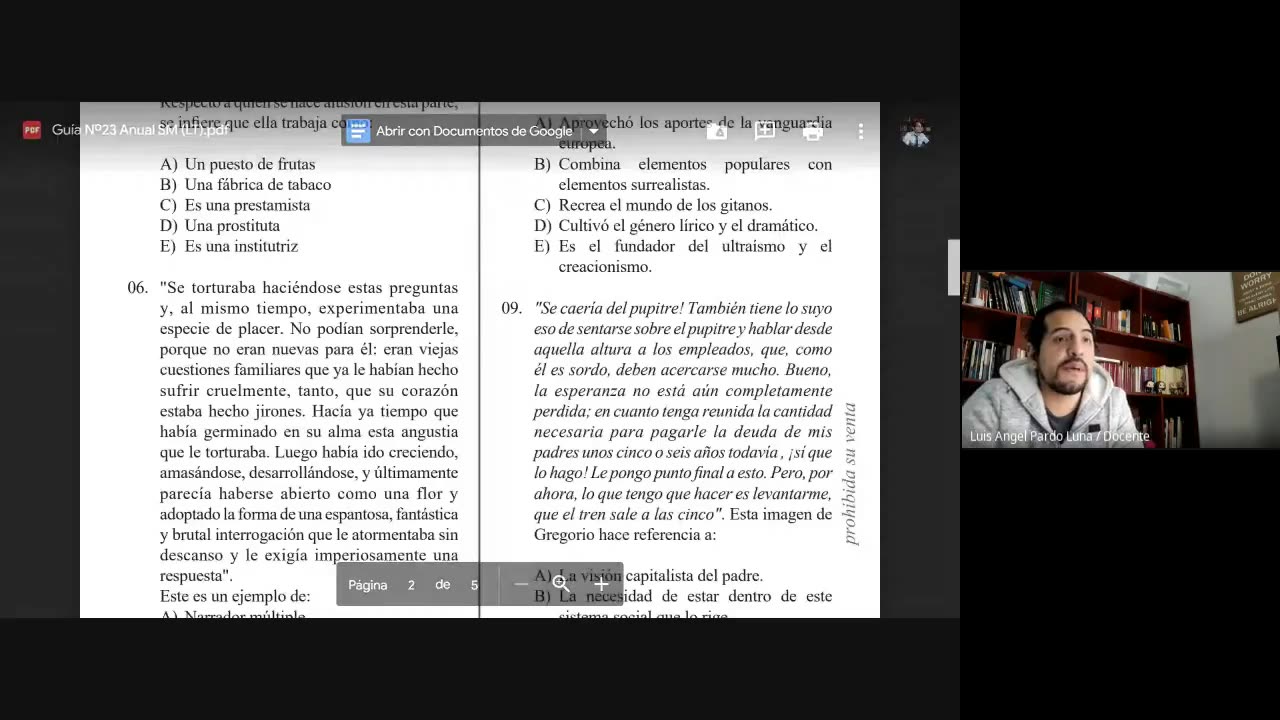Click the PDF vertical scrollbar thumb

[x=953, y=267]
